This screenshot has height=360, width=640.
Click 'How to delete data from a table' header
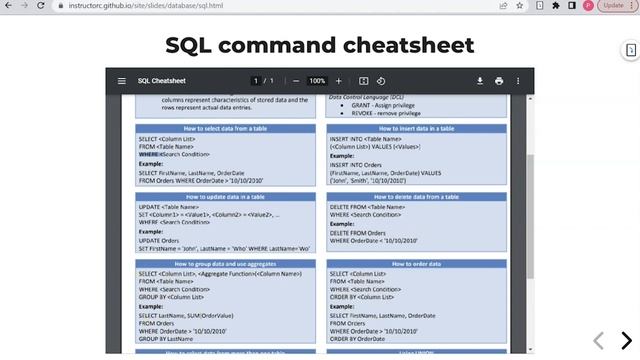pos(416,197)
